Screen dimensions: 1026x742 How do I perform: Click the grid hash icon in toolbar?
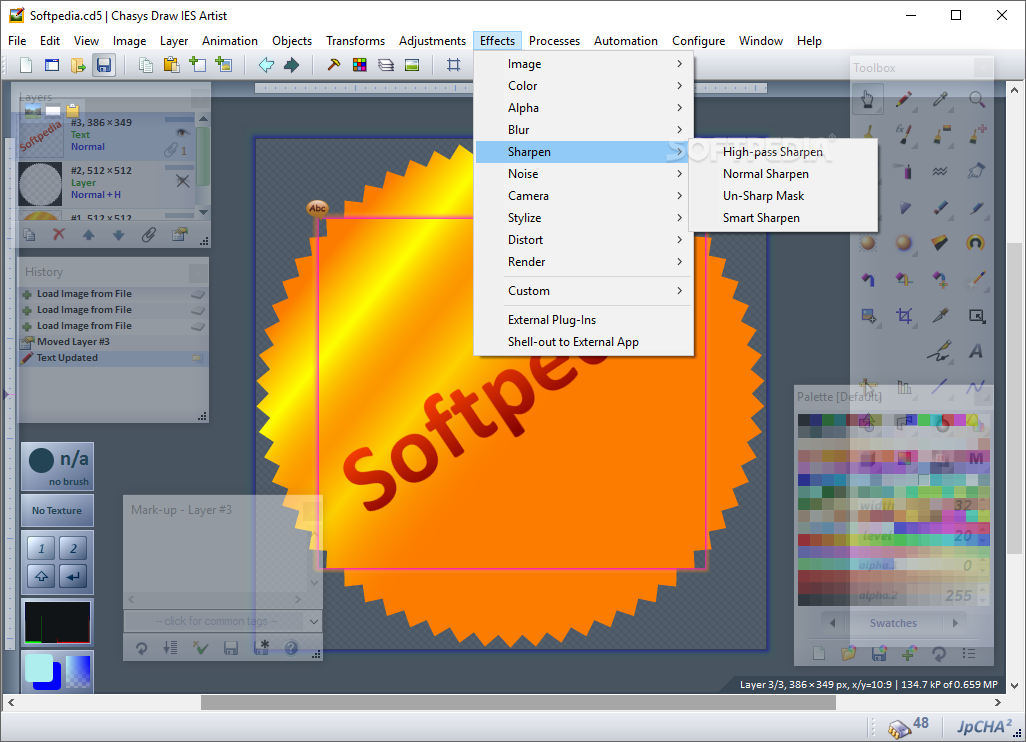point(453,65)
